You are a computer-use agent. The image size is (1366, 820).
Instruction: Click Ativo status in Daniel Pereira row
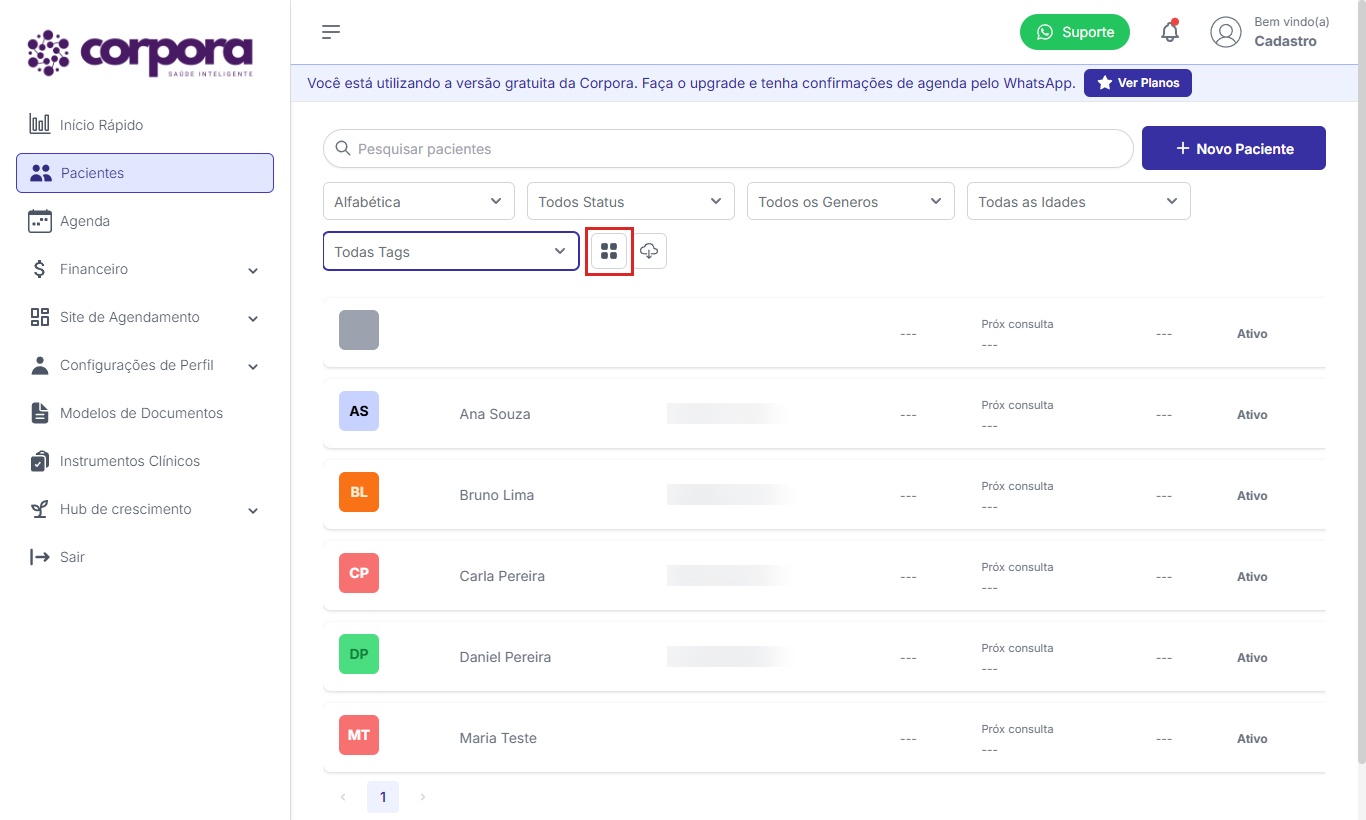point(1252,658)
